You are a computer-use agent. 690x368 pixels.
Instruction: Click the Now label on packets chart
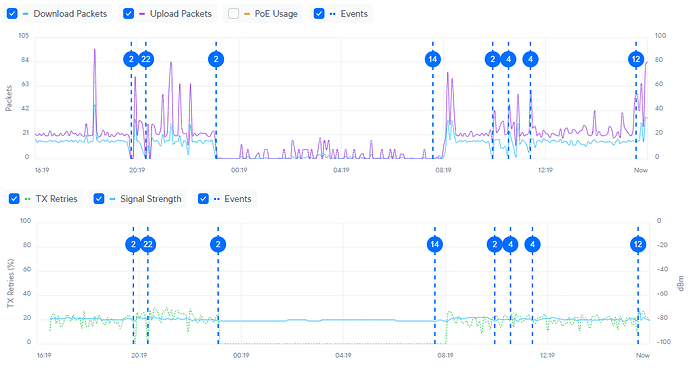pos(641,170)
